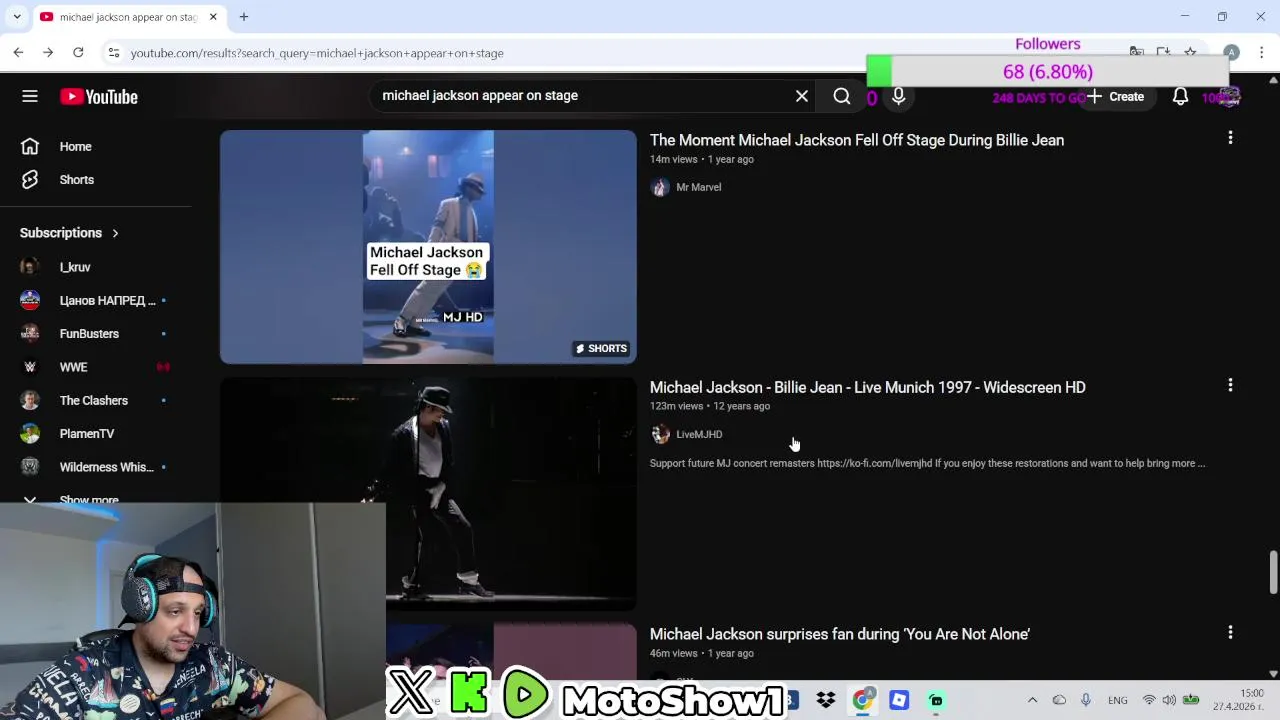The height and width of the screenshot is (720, 1280).
Task: Click the scrollbar up arrow
Action: pos(1273,79)
